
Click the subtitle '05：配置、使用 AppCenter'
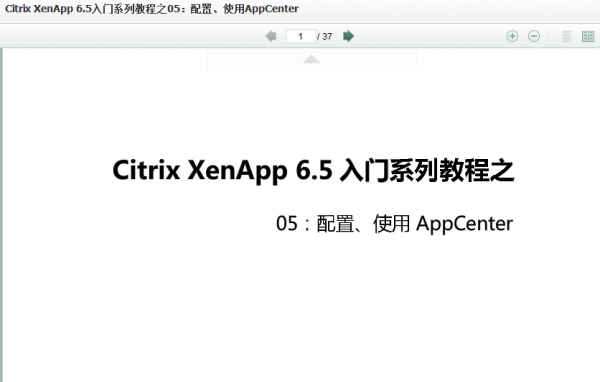click(394, 224)
